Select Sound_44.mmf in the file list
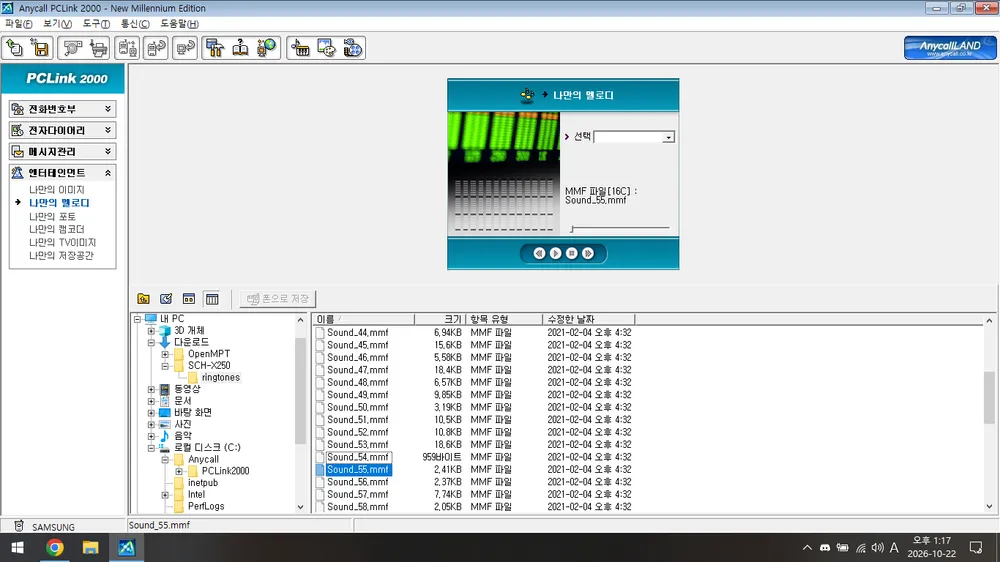The width and height of the screenshot is (1000, 562). pos(358,332)
